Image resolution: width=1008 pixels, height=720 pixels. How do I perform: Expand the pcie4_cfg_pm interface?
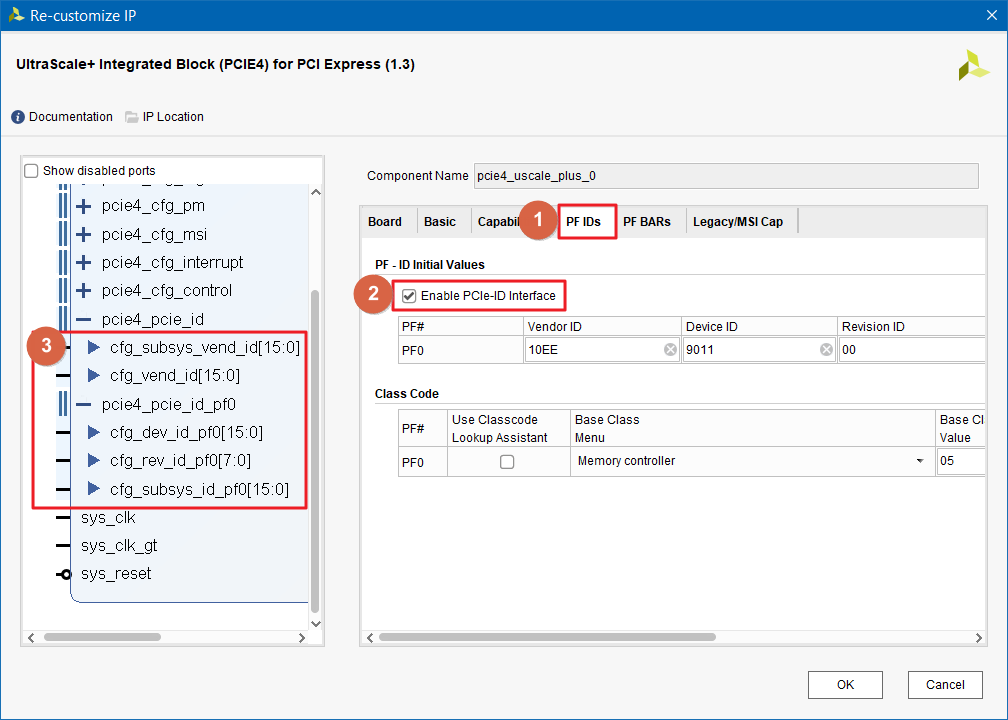[83, 206]
